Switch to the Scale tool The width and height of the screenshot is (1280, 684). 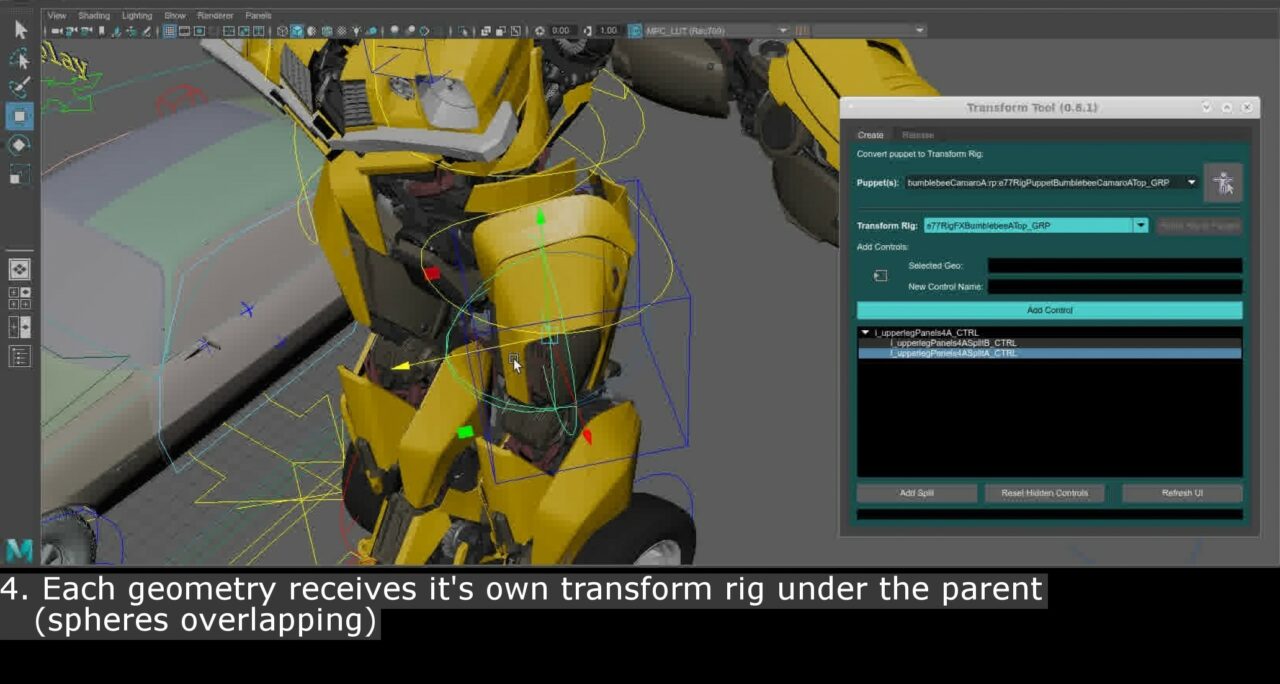(x=20, y=174)
